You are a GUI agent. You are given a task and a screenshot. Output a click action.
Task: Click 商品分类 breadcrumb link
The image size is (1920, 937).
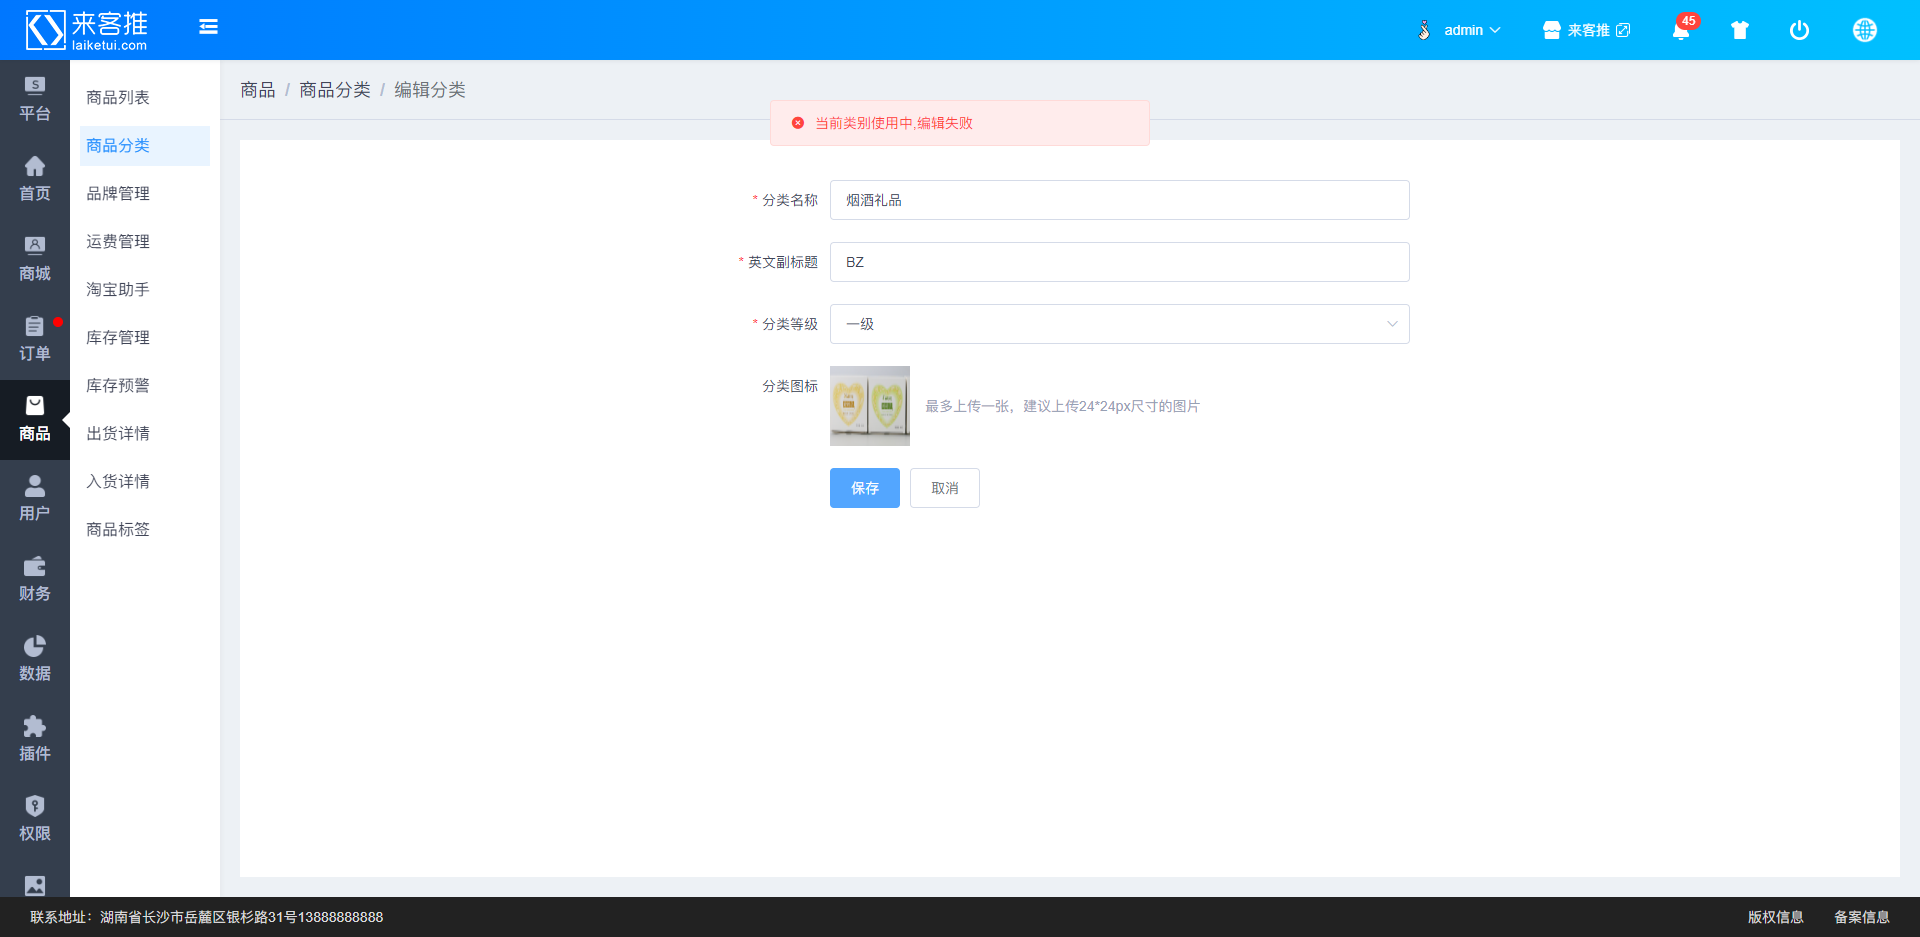coord(335,90)
